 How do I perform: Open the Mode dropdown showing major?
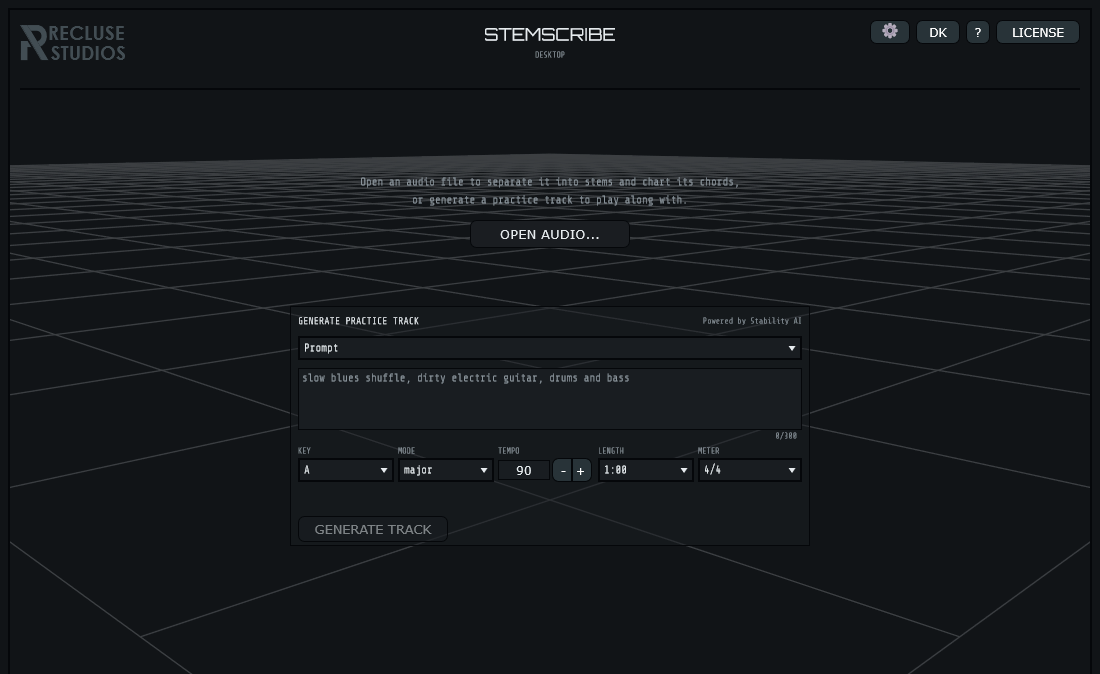point(445,470)
